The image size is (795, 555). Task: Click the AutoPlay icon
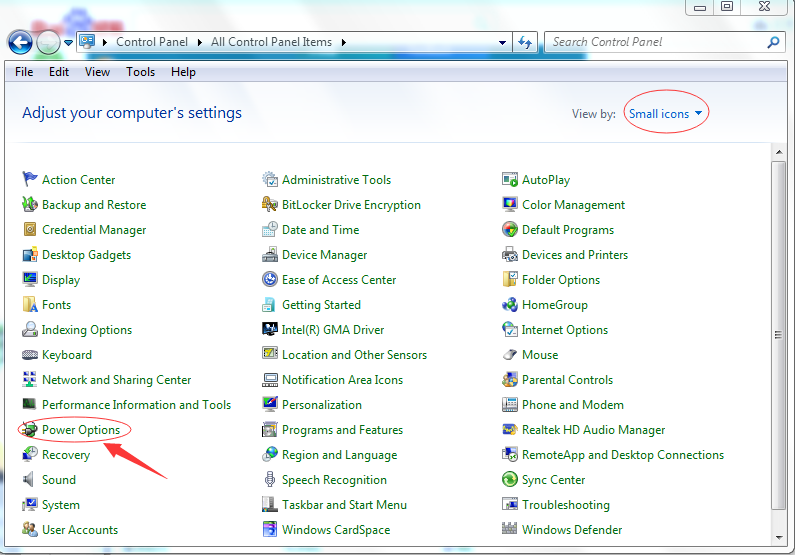(510, 179)
